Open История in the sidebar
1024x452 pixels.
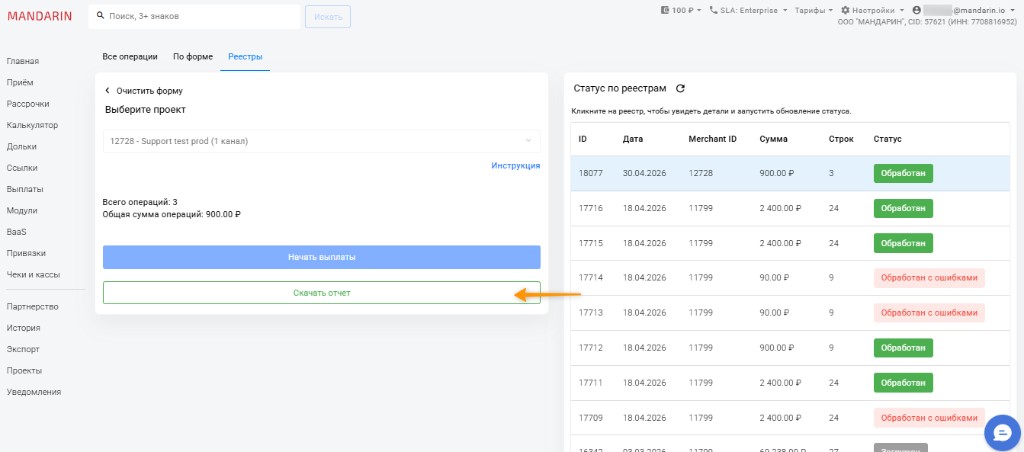[x=24, y=328]
